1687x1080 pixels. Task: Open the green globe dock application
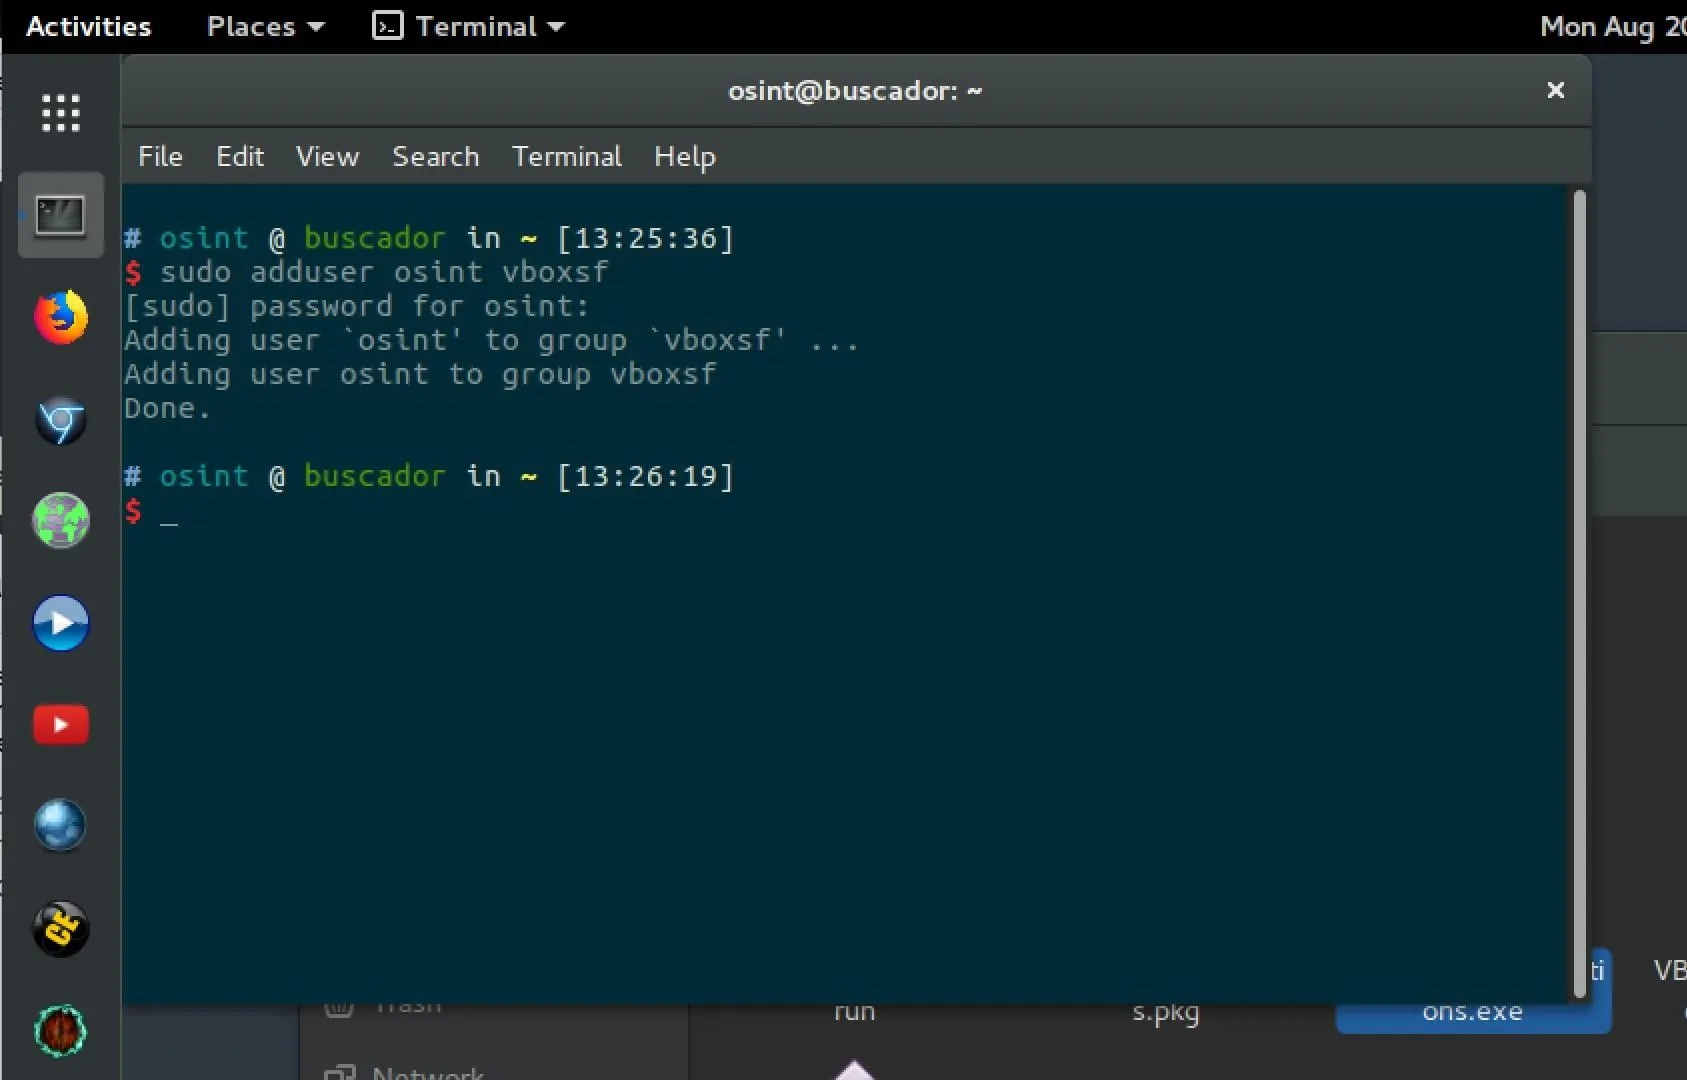[61, 521]
